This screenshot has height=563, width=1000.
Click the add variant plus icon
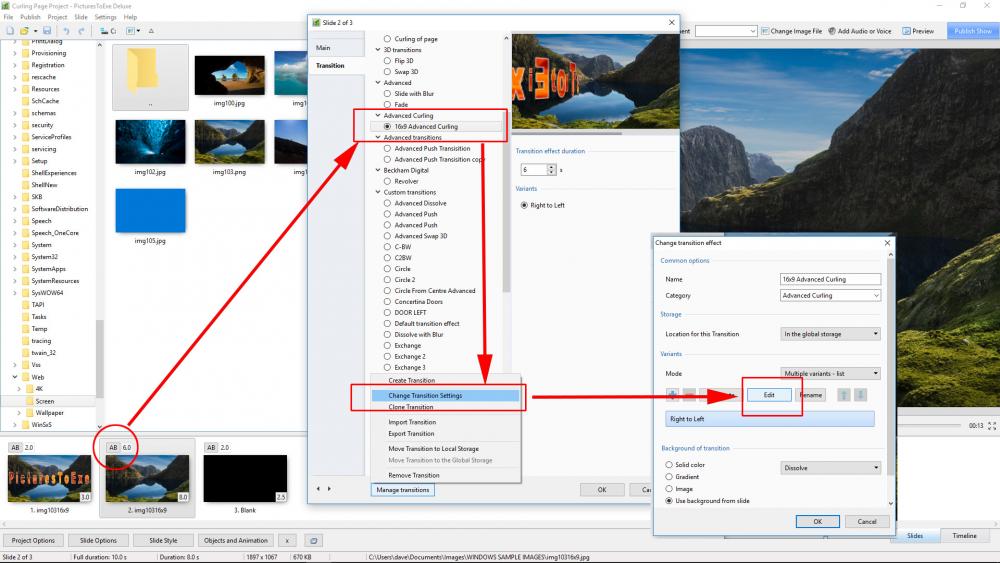pyautogui.click(x=671, y=395)
